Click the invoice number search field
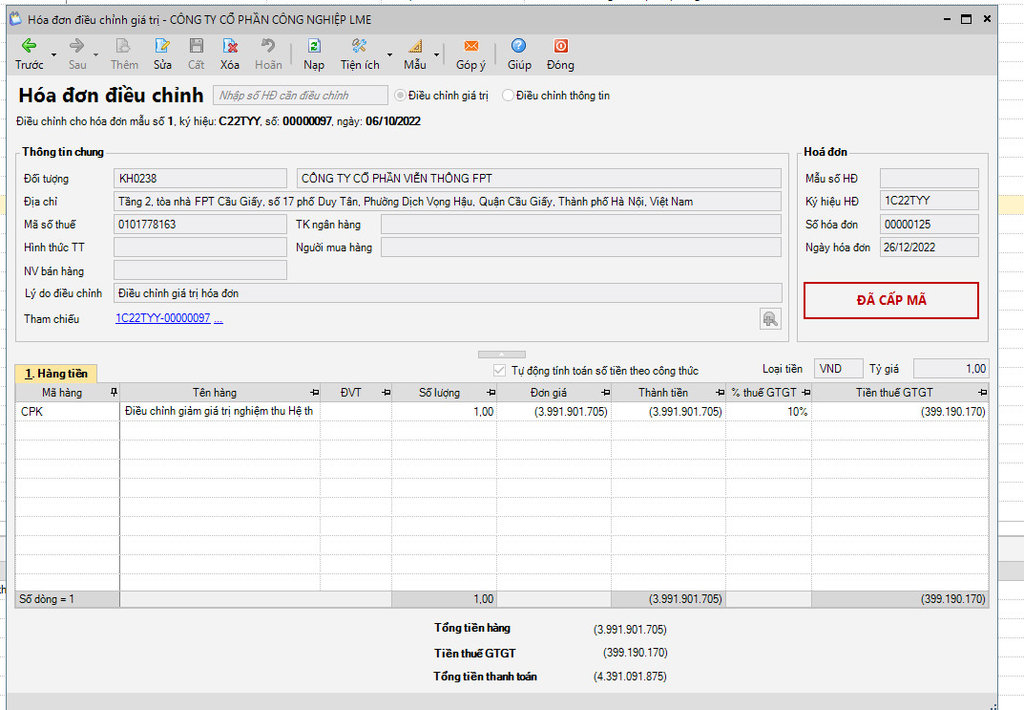Screen dimensions: 1024x710 pyautogui.click(x=300, y=95)
